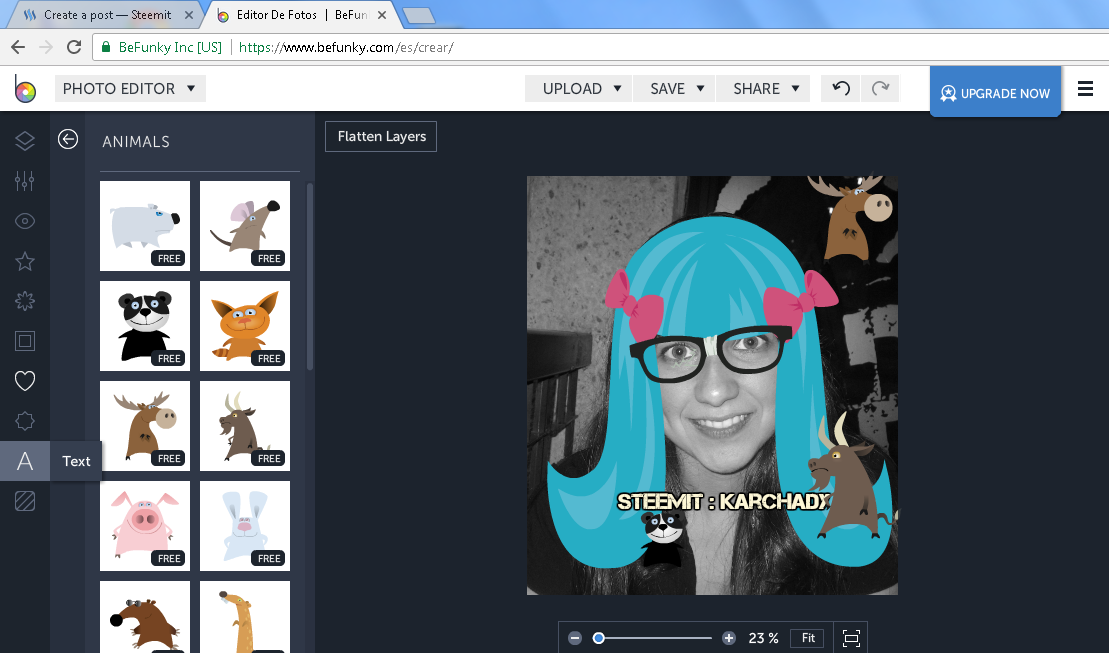The width and height of the screenshot is (1109, 653).
Task: Click the 23 % zoom value
Action: 763,638
